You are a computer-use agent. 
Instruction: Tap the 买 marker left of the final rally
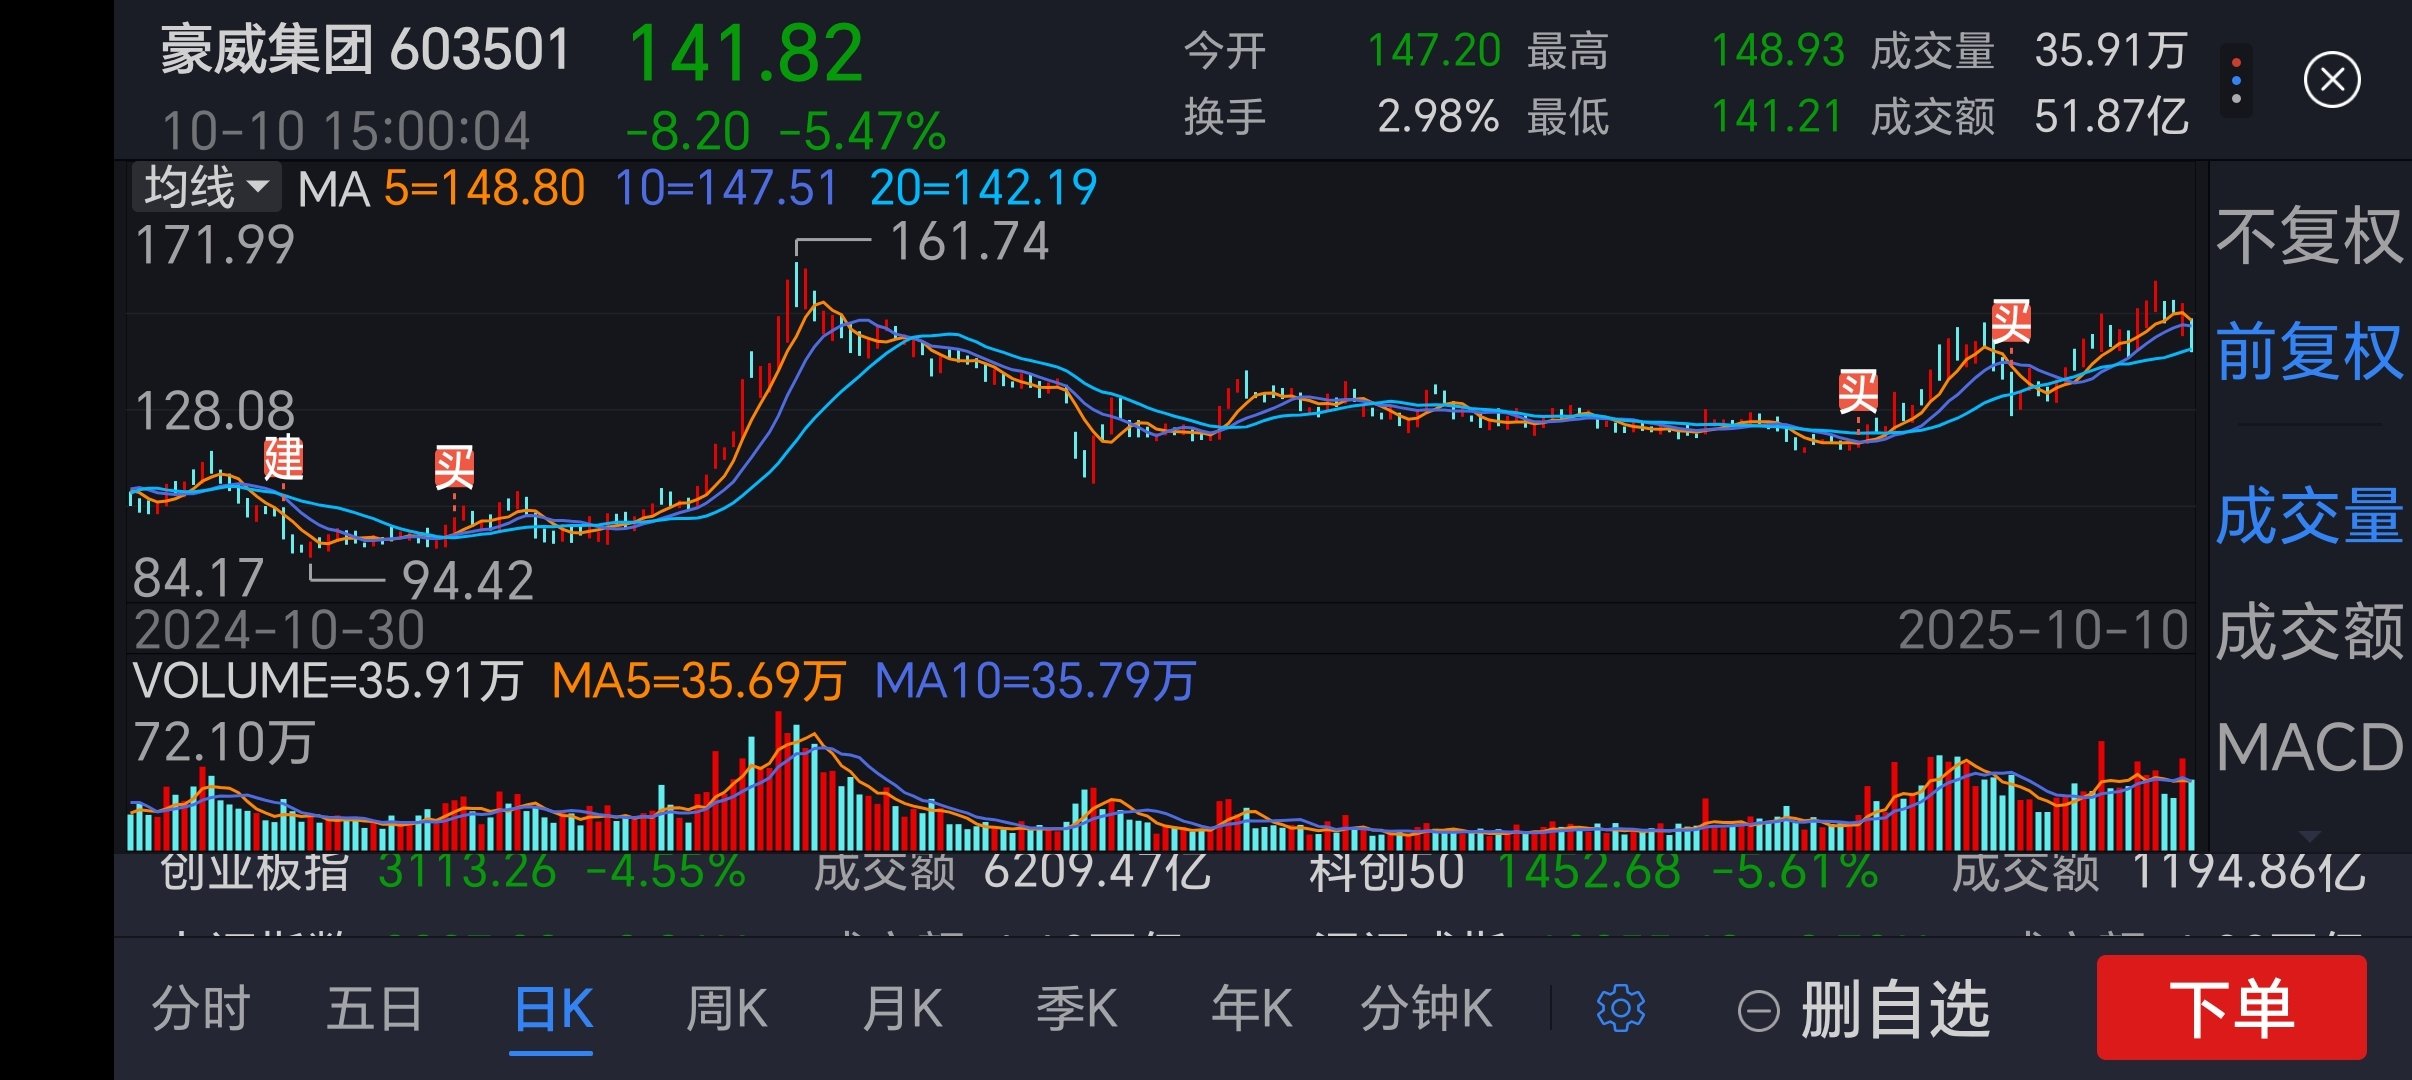(x=1858, y=391)
